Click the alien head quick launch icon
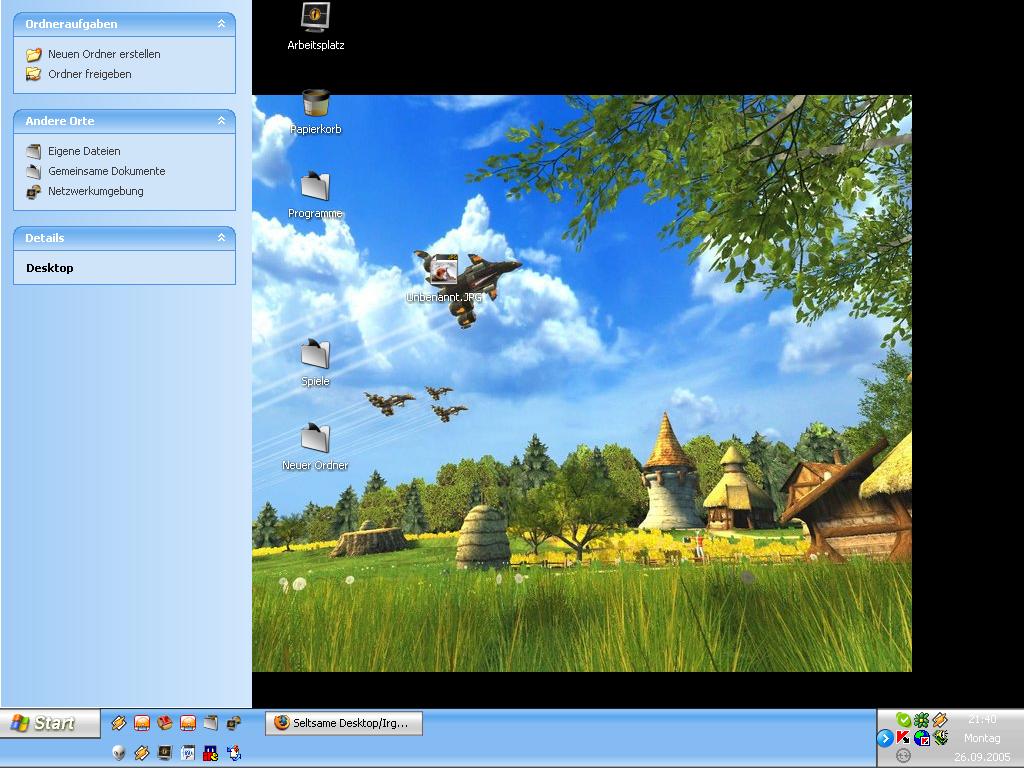1024x768 pixels. pyautogui.click(x=118, y=753)
